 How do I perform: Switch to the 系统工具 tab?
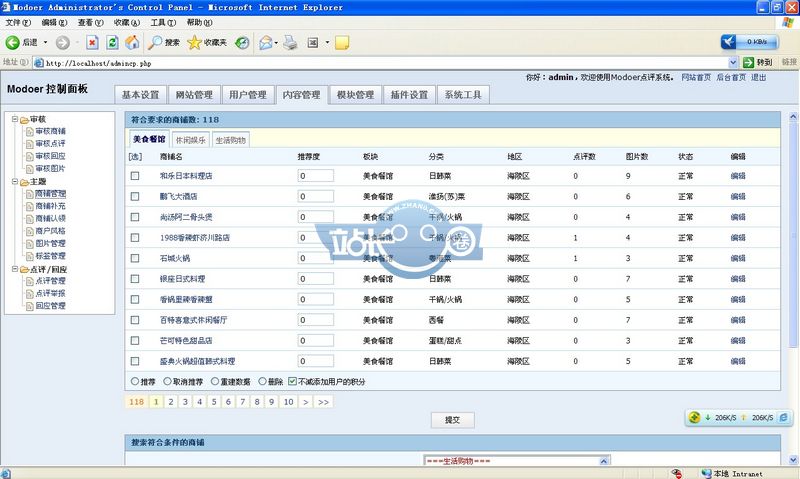tap(463, 95)
